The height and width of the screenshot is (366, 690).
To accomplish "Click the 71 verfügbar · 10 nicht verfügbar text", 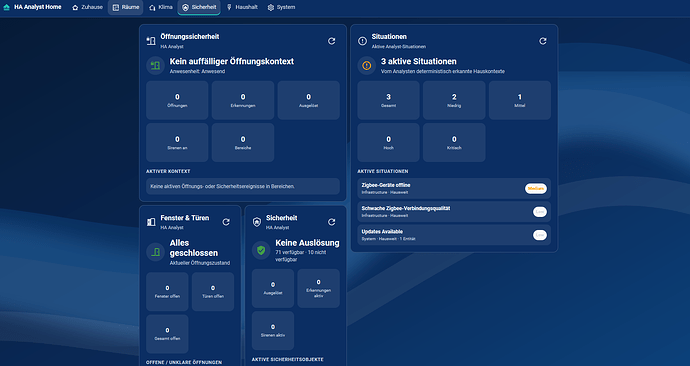I will point(301,256).
